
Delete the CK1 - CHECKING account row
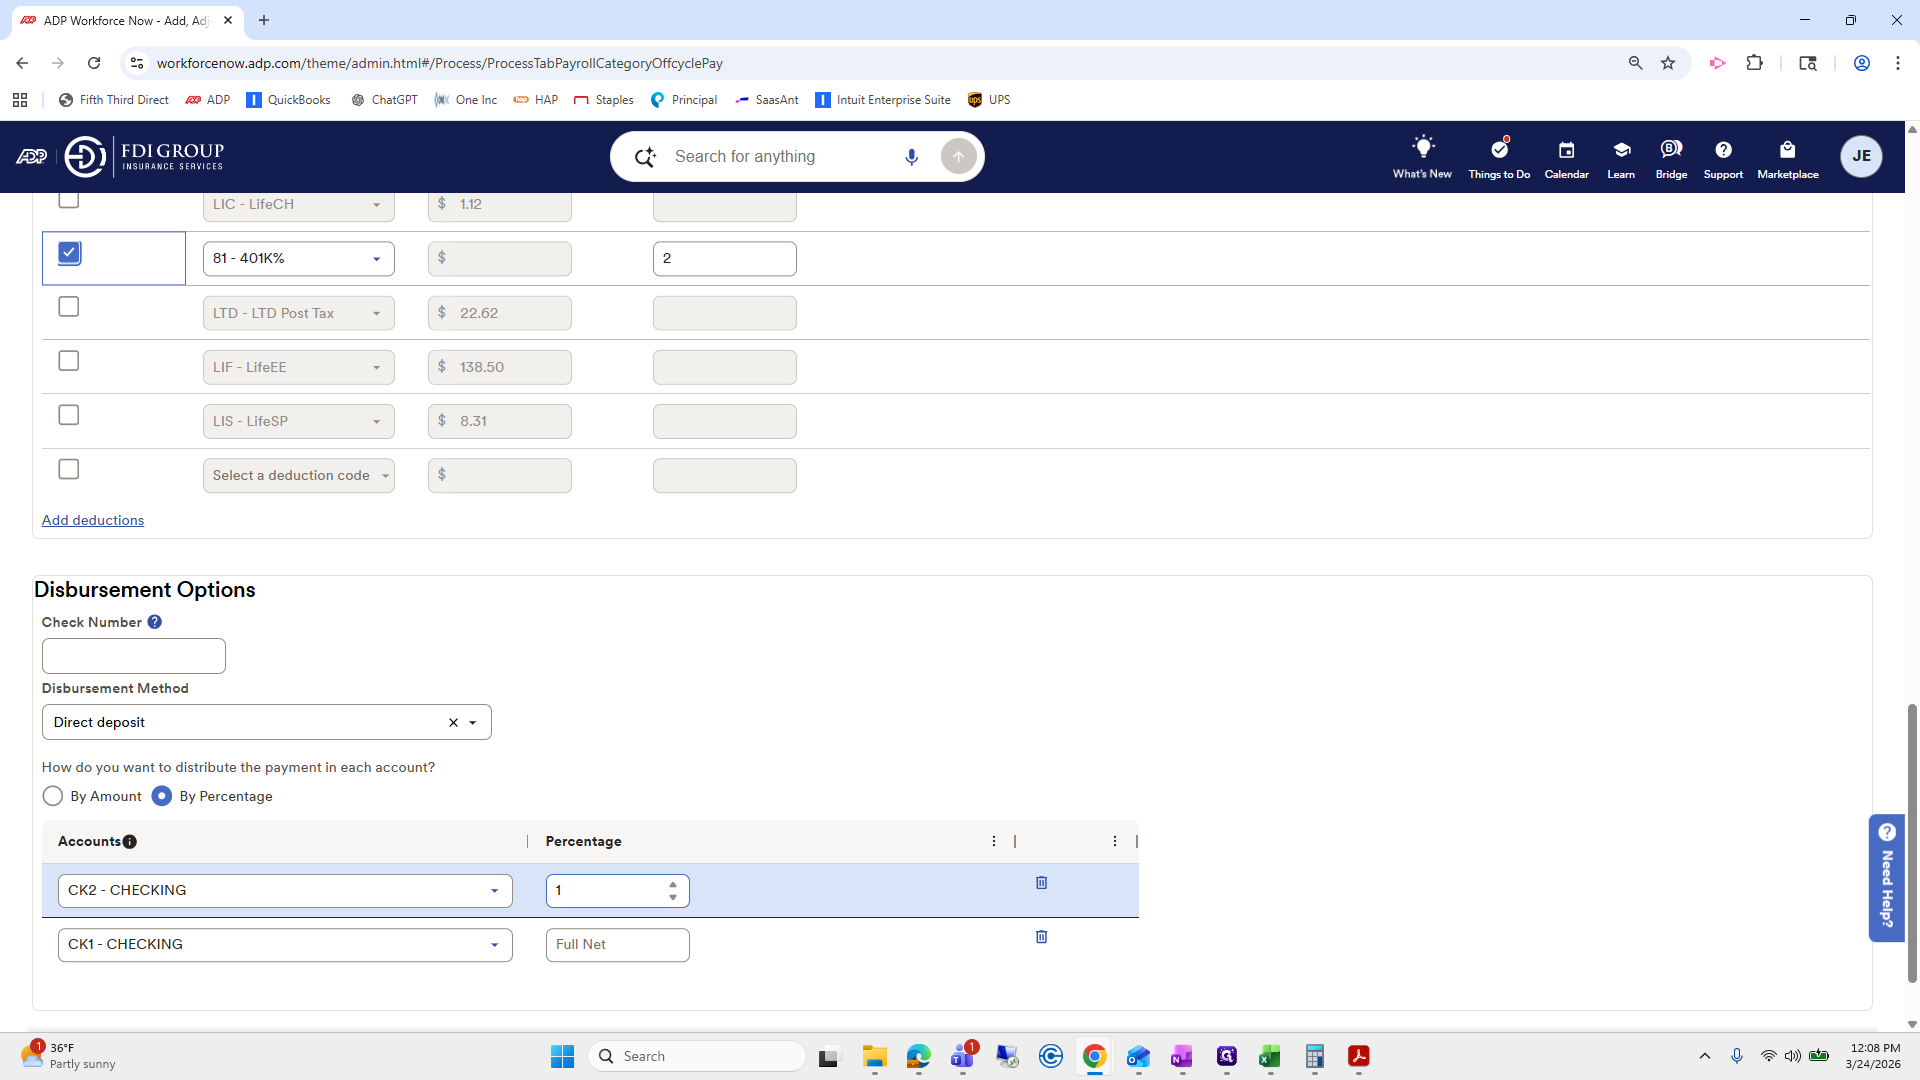click(x=1041, y=937)
